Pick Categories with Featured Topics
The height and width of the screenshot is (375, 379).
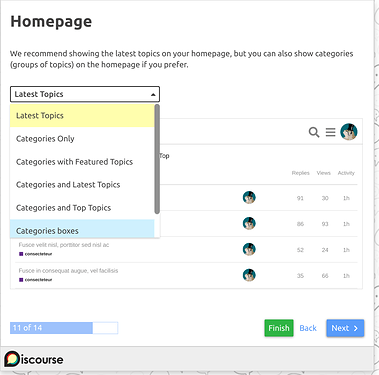coord(82,162)
